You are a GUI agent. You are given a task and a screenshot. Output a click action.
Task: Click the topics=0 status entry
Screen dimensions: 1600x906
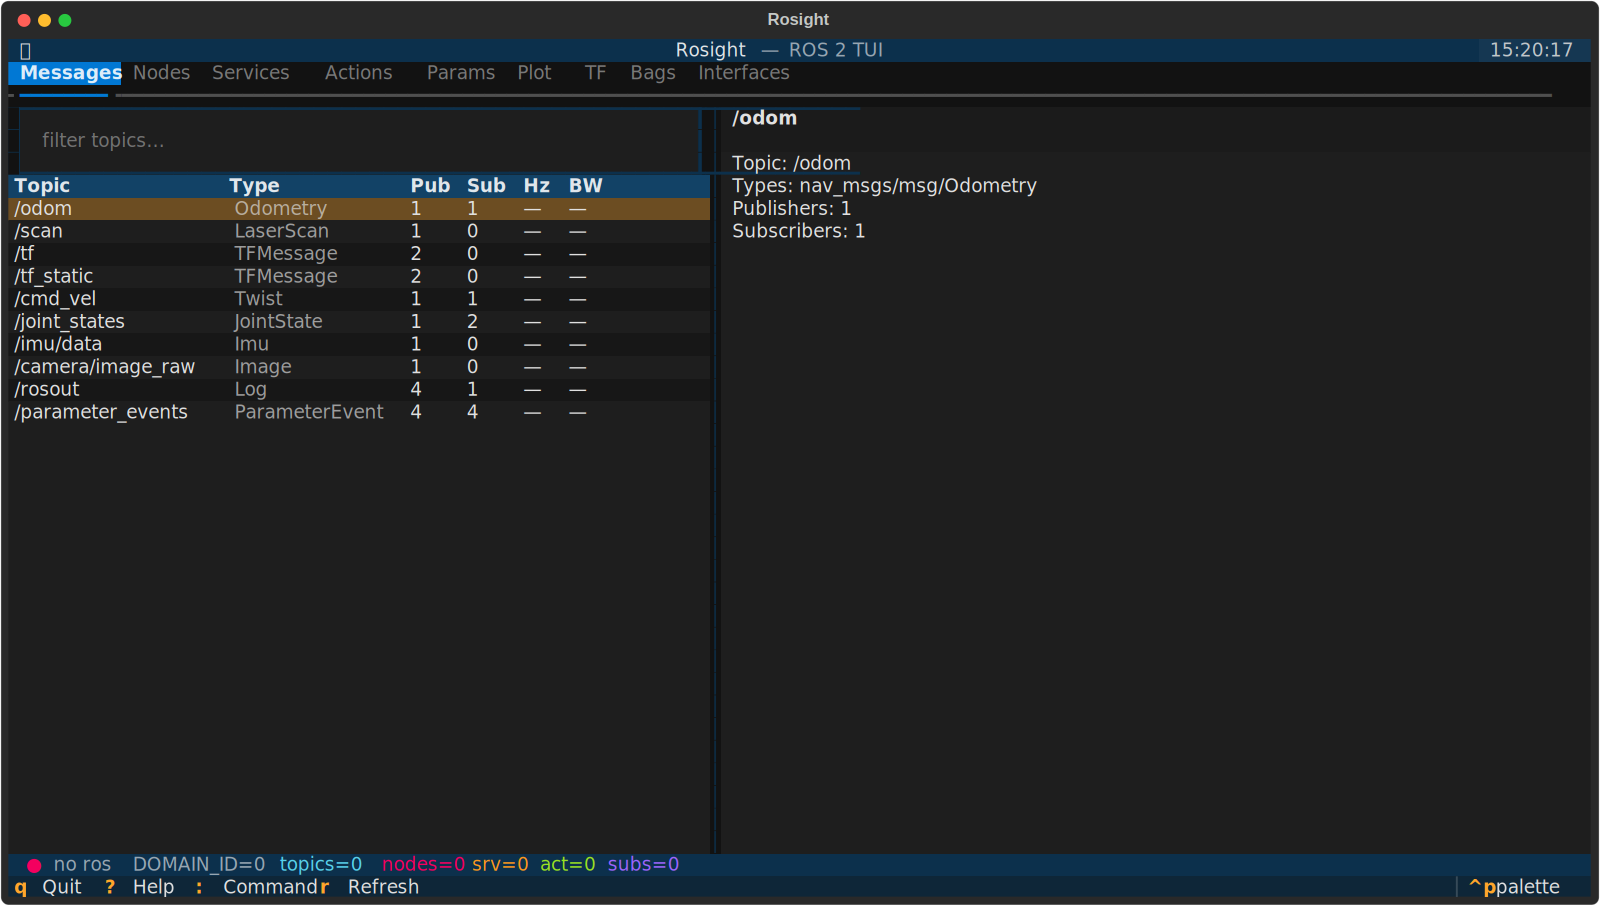(320, 865)
